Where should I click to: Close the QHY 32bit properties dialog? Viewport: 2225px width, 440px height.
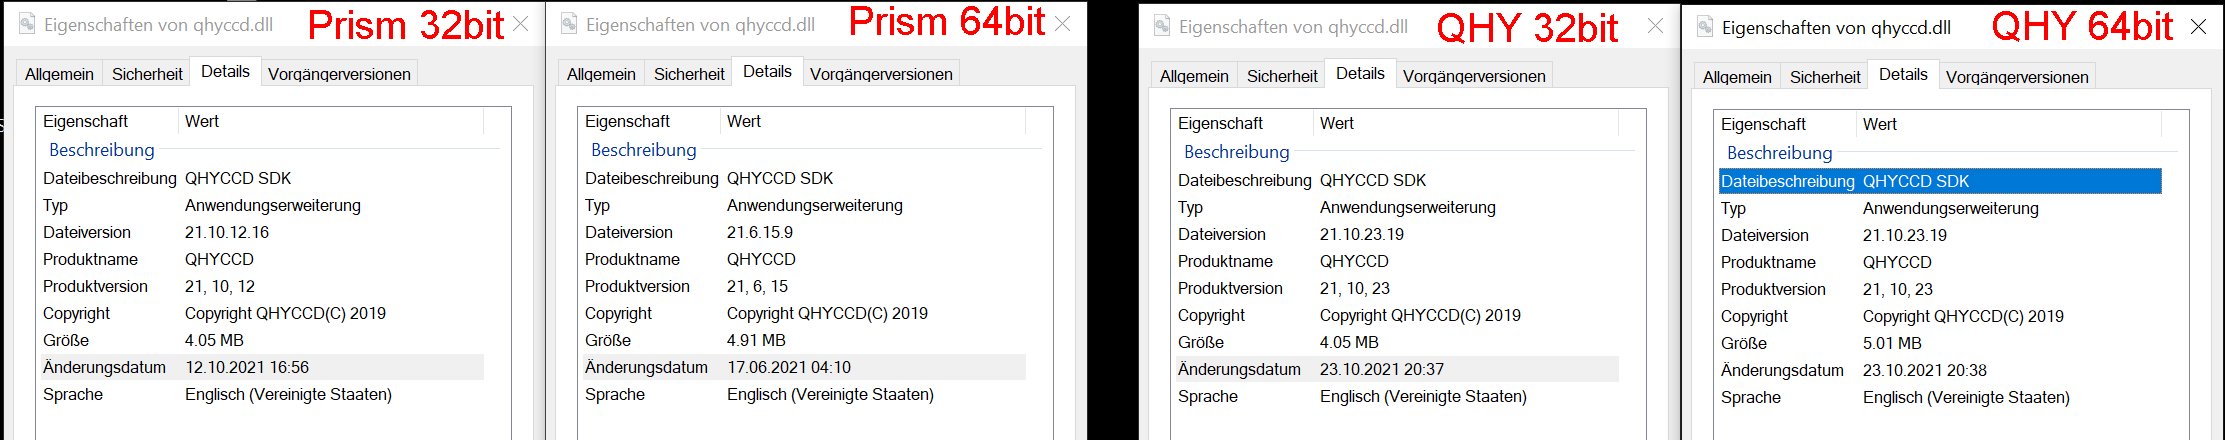pos(1656,26)
